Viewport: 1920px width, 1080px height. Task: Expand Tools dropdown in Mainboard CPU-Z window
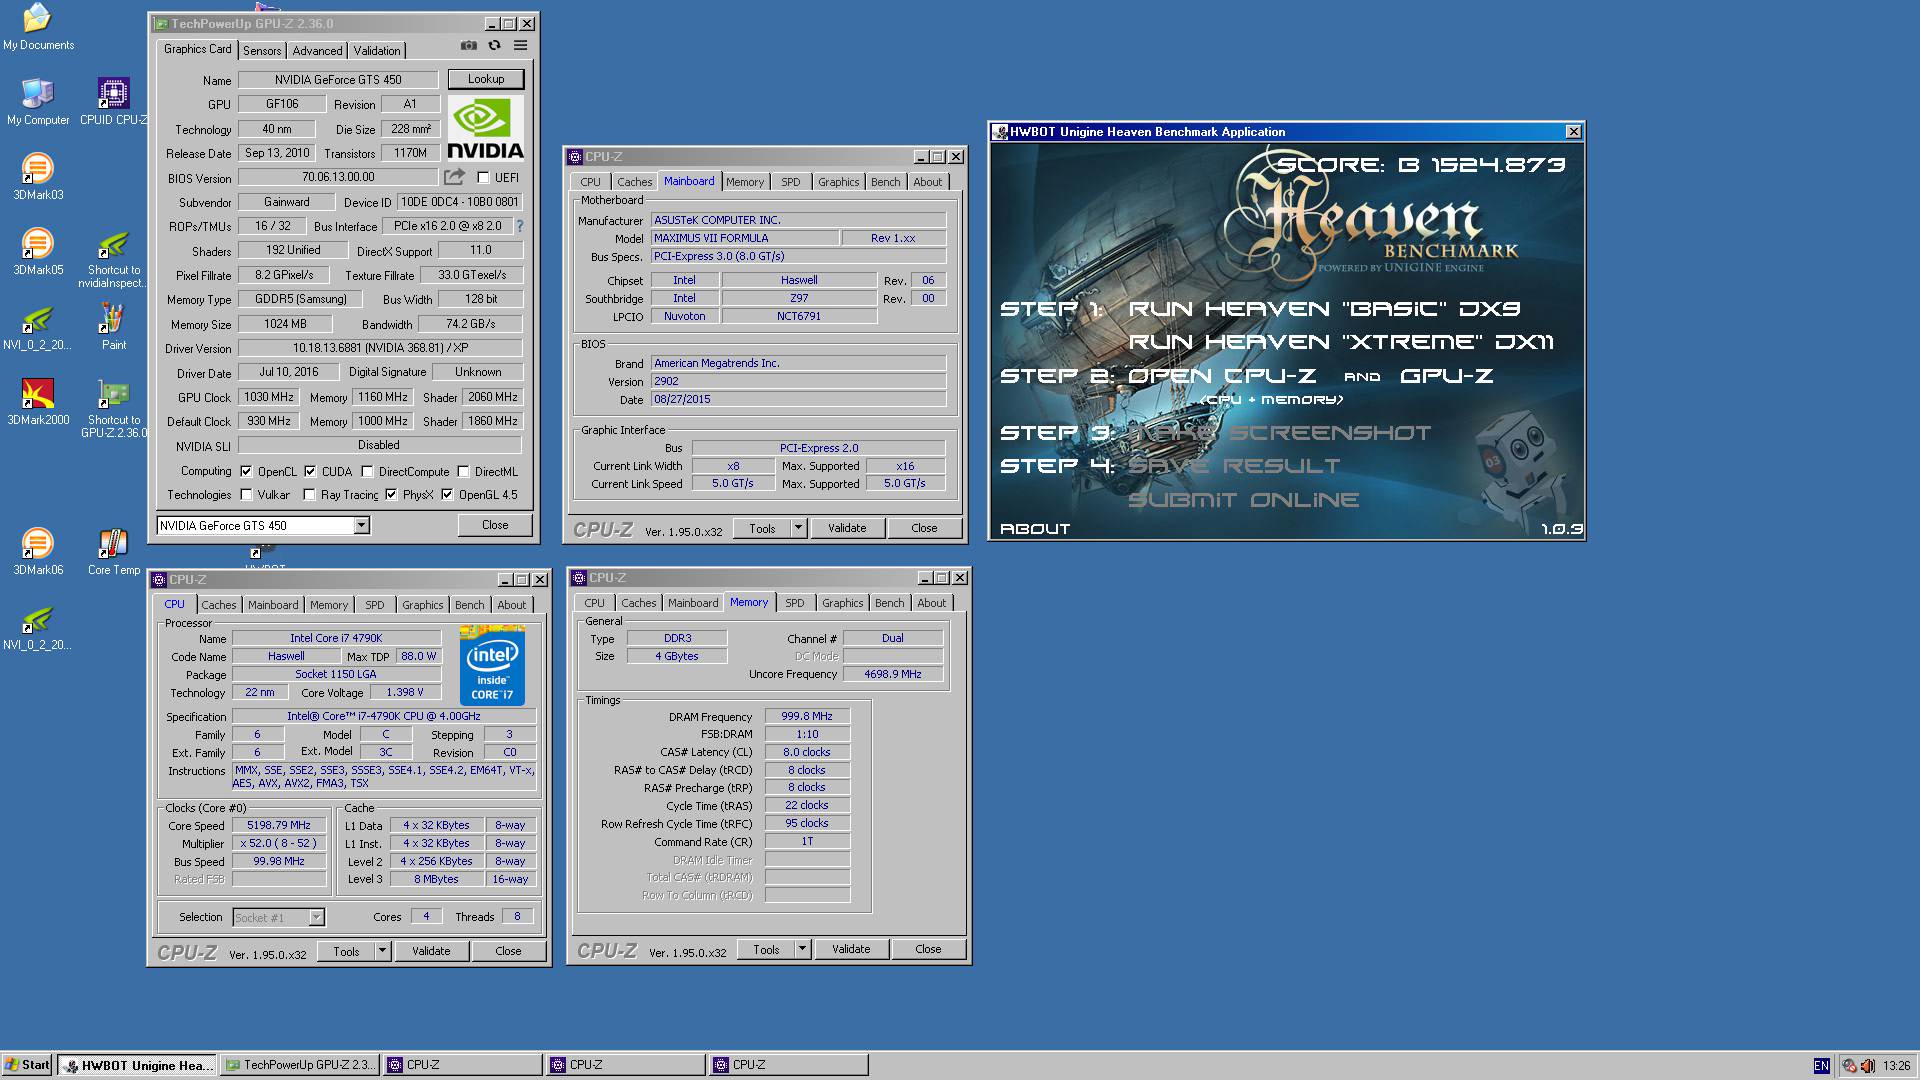coord(798,528)
